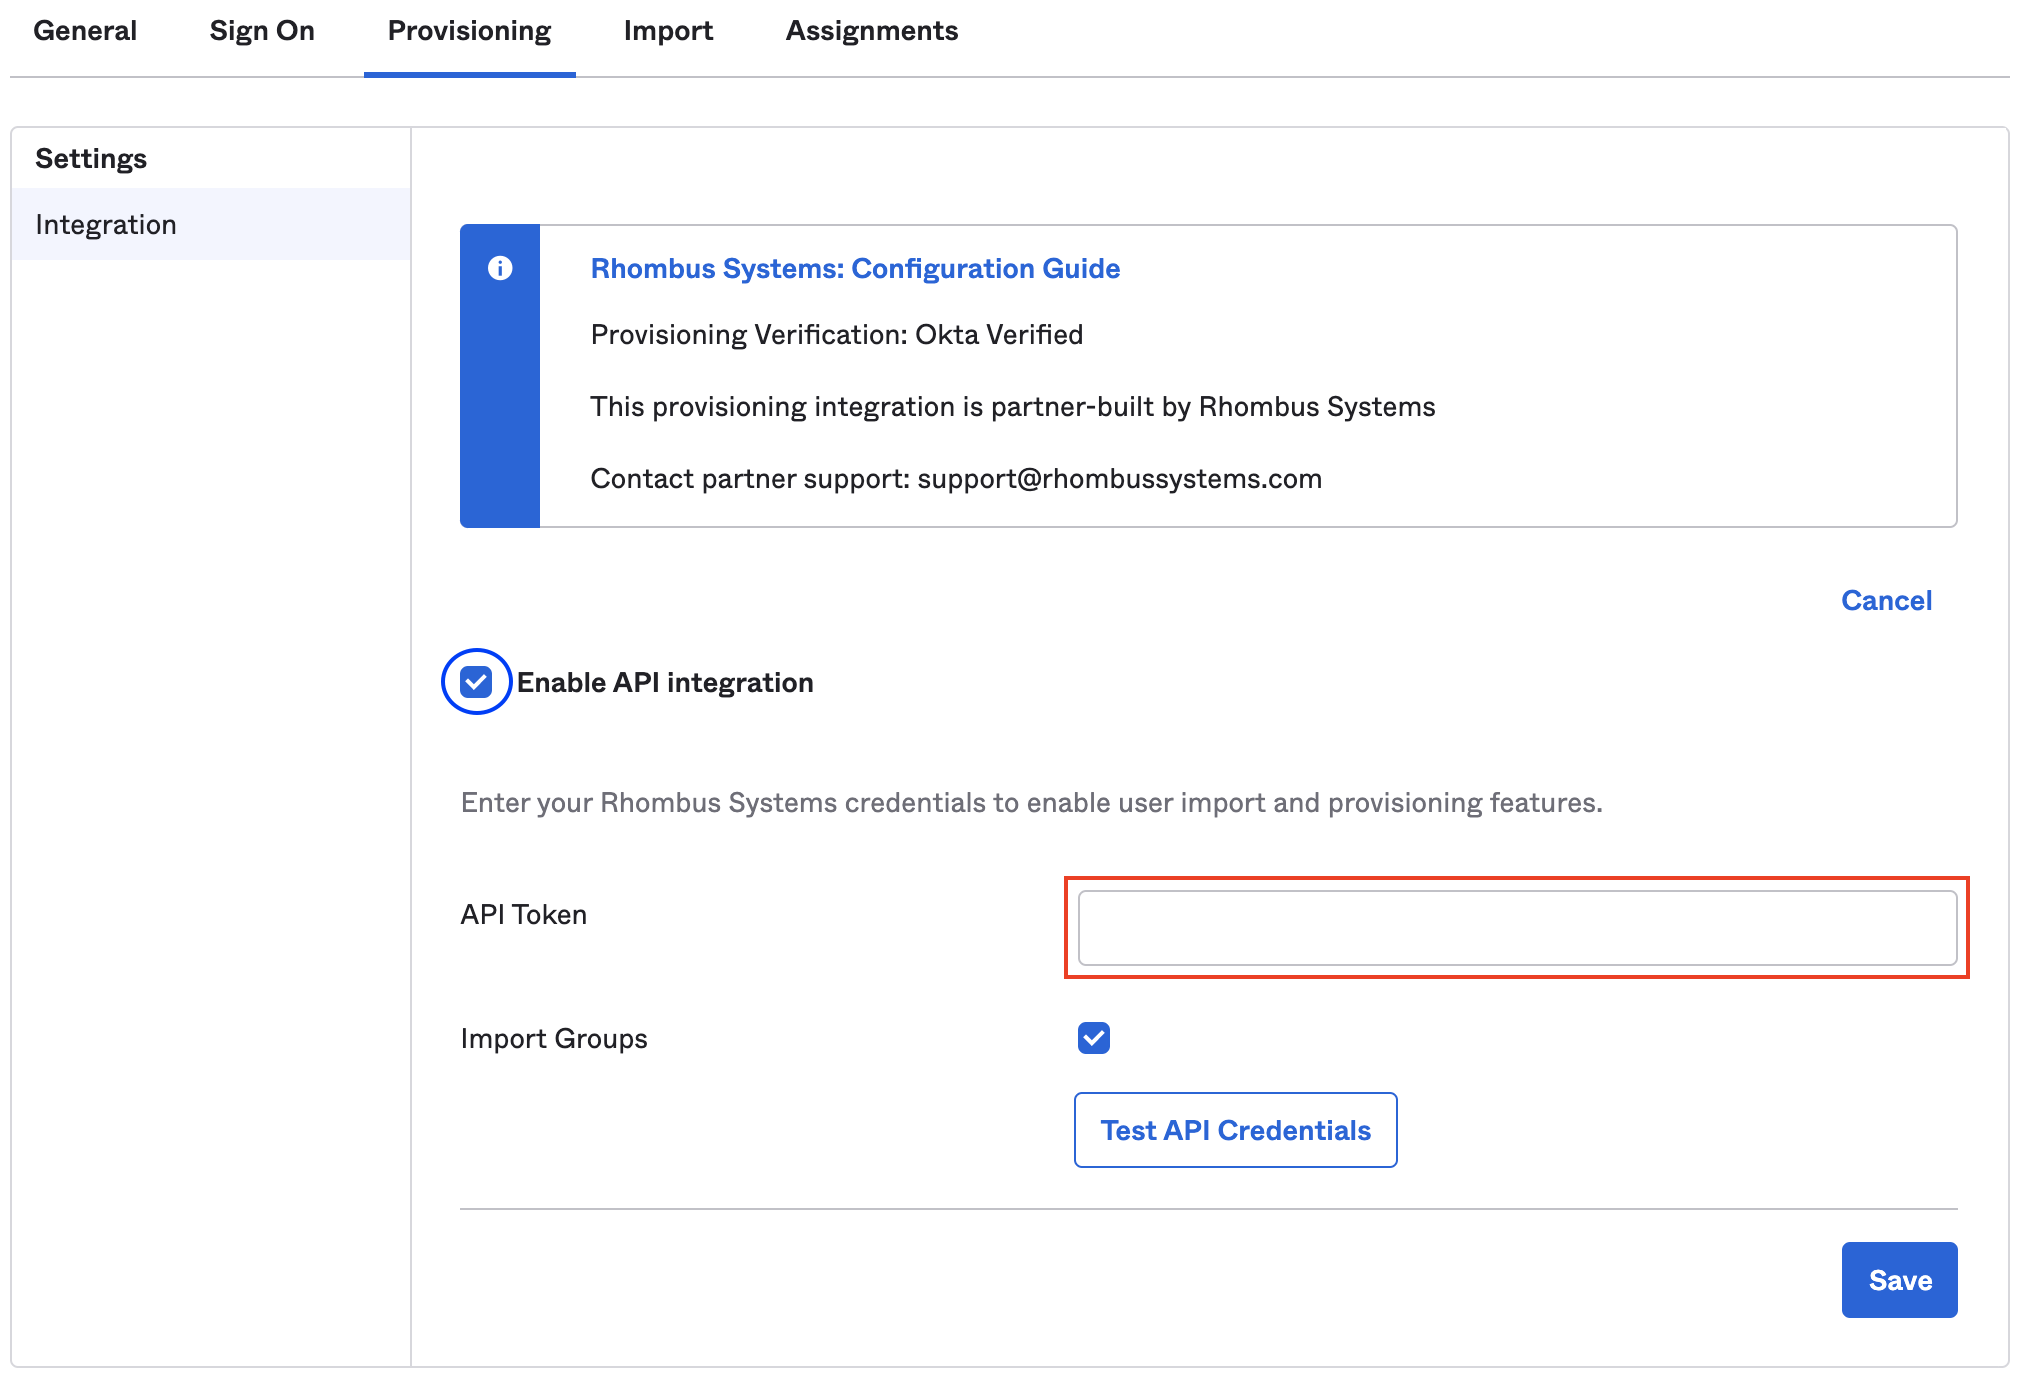Click the 'Provisioning Verification: Okta Verified' text
The image size is (2026, 1378).
coord(837,334)
